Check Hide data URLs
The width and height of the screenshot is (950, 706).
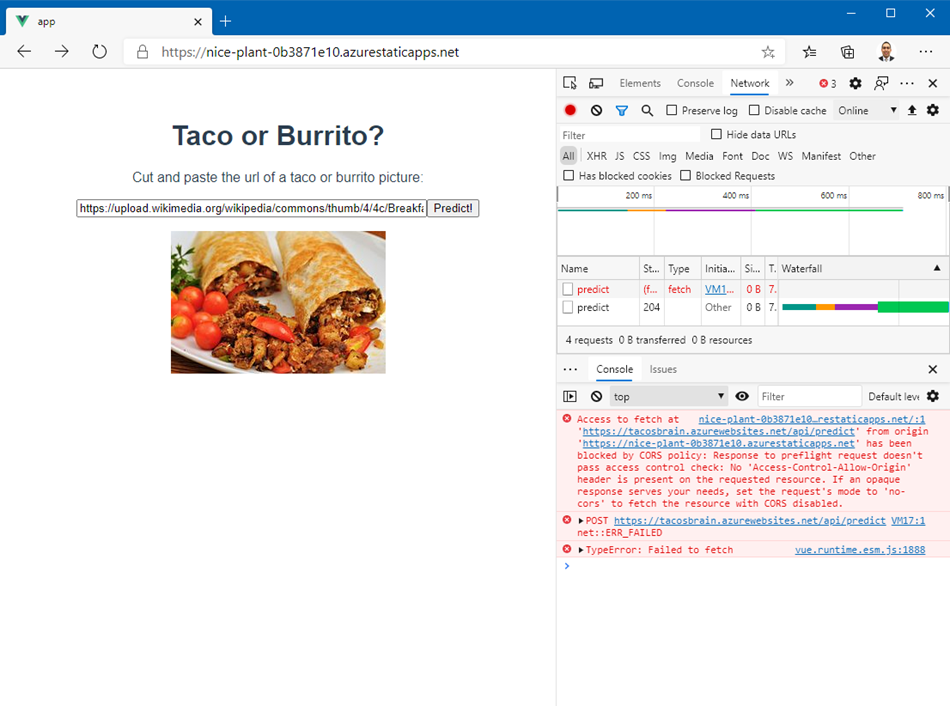coord(715,134)
